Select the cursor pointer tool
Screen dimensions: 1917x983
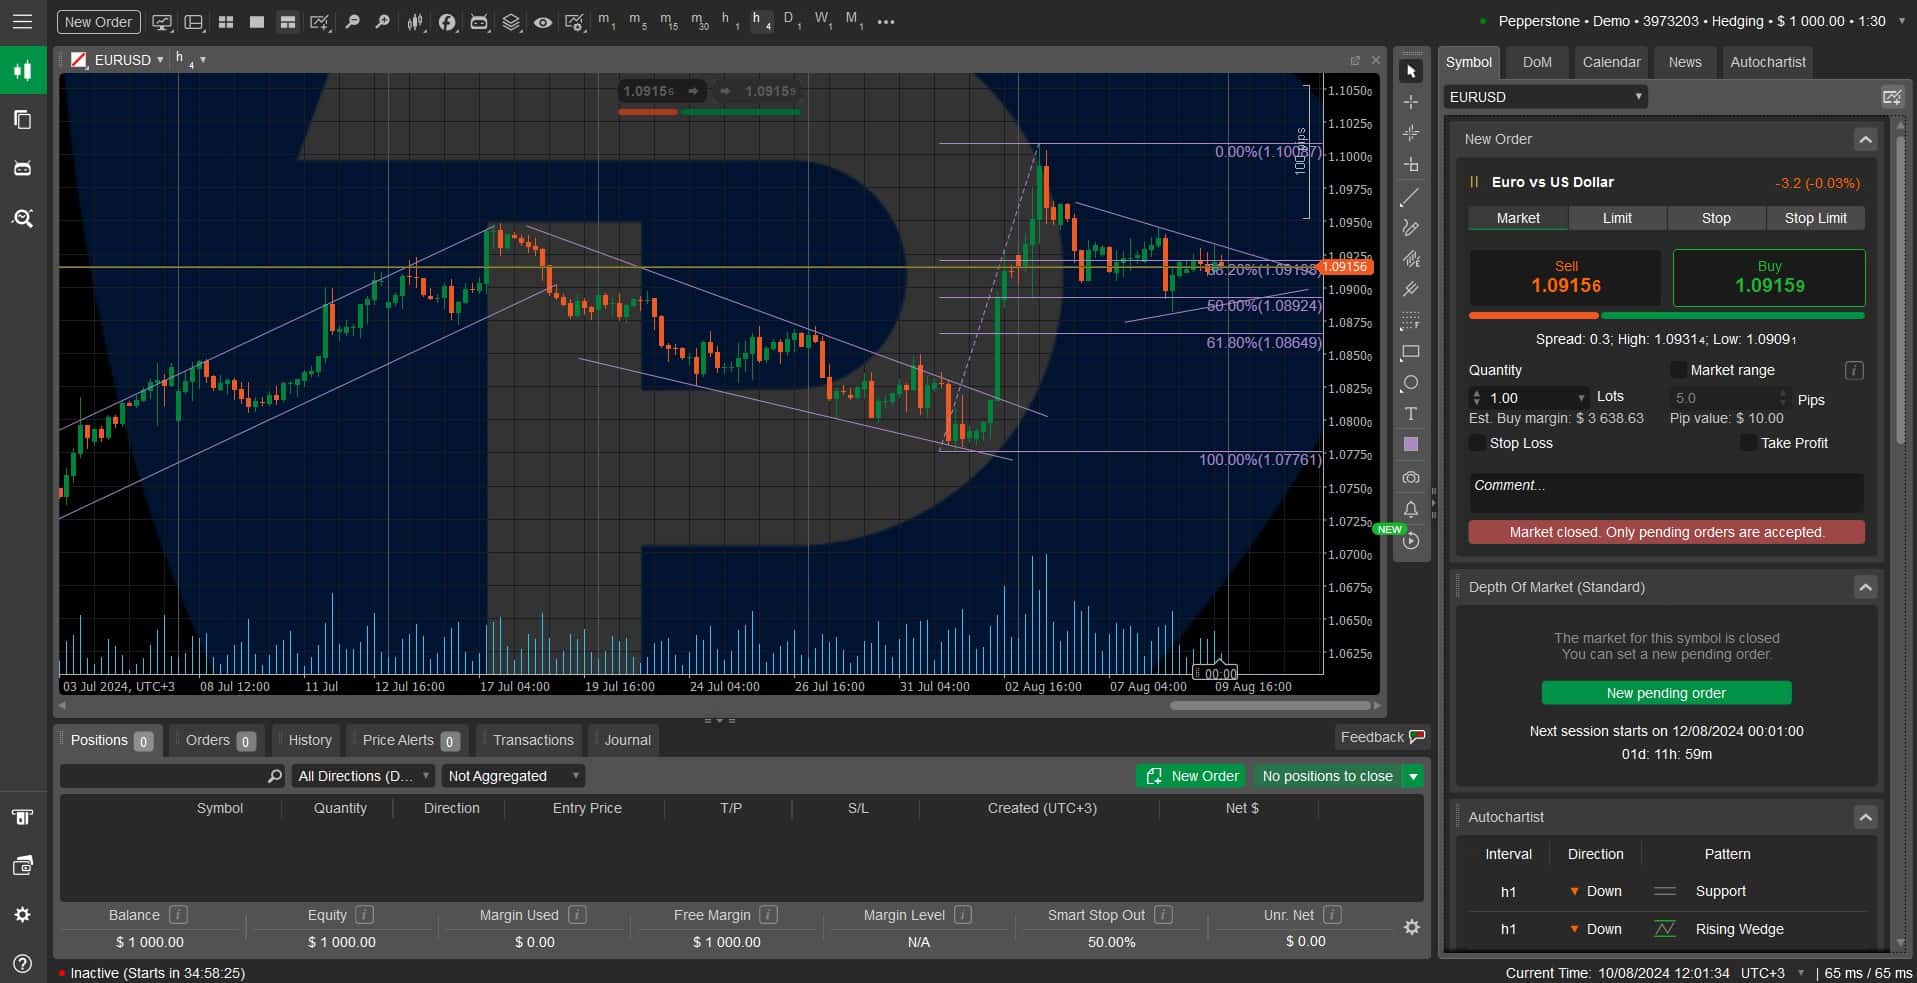pyautogui.click(x=1411, y=71)
